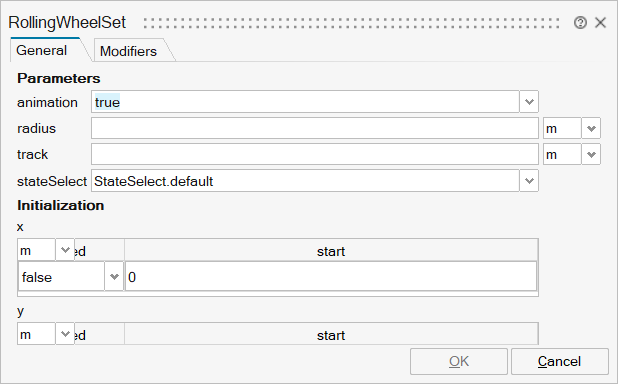Click the StateSelect.default field
This screenshot has width=618, height=384.
[x=305, y=181]
